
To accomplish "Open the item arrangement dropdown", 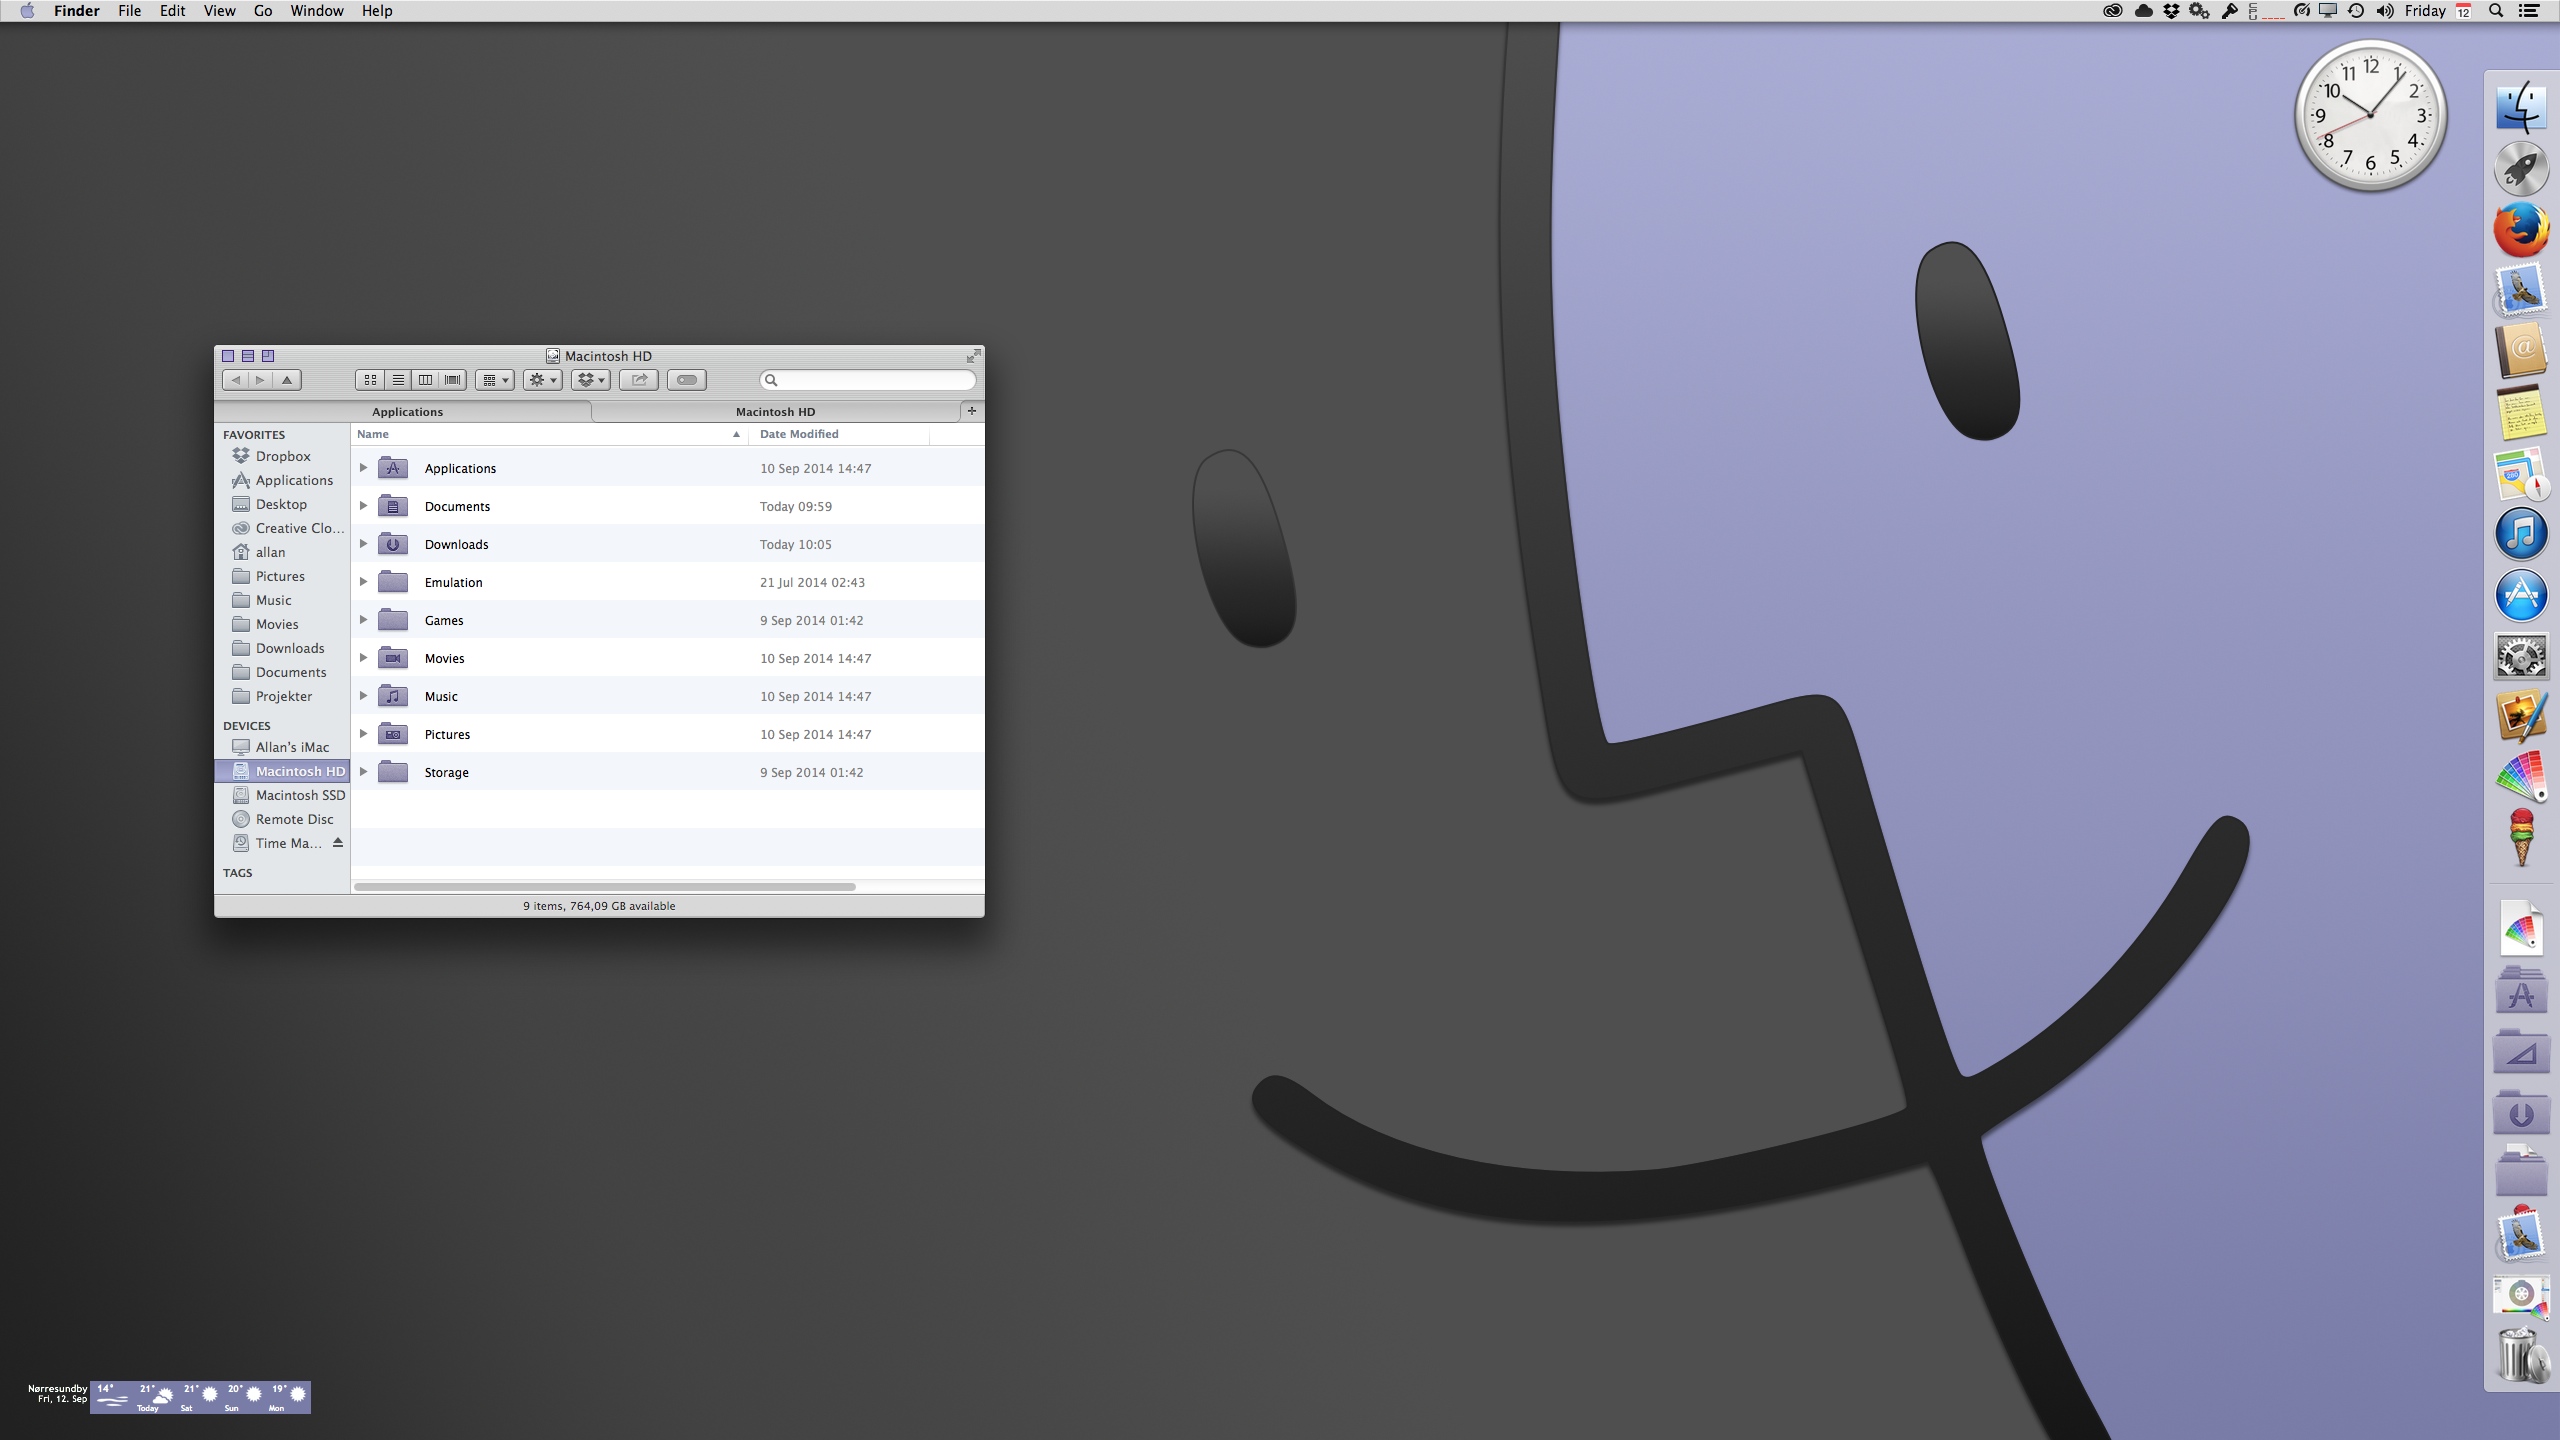I will coord(495,380).
